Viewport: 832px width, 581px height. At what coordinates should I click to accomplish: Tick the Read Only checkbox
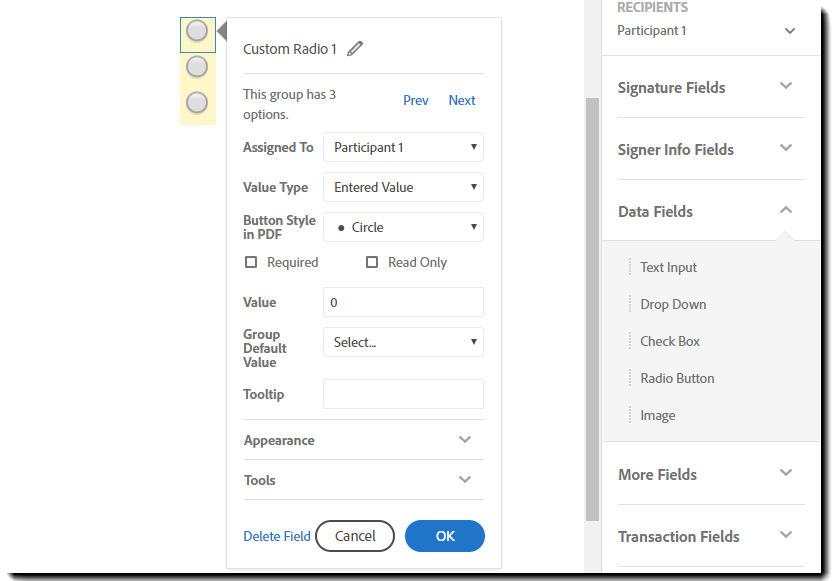click(372, 262)
